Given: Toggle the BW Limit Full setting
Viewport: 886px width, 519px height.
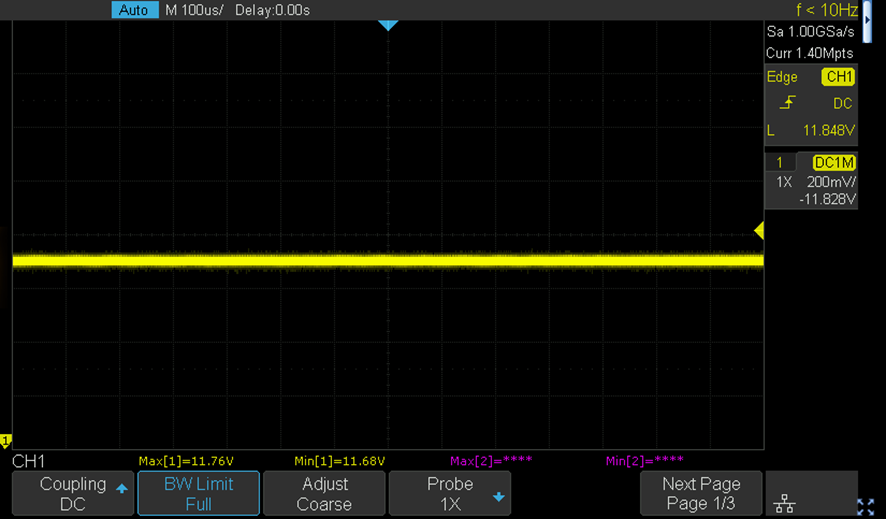Looking at the screenshot, I should coord(198,494).
